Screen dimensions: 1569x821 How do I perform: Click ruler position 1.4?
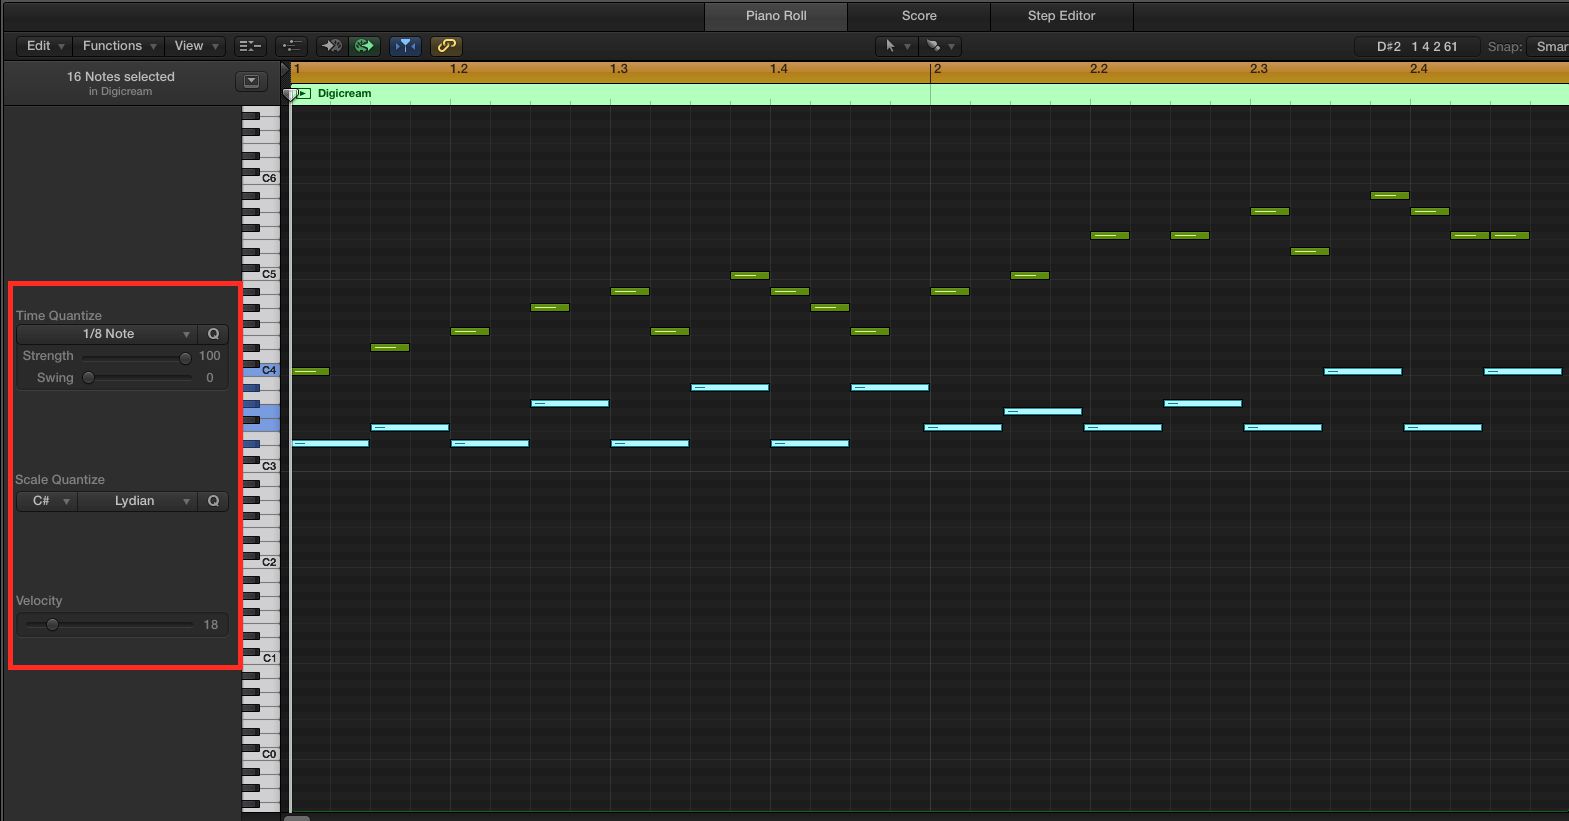pos(779,69)
